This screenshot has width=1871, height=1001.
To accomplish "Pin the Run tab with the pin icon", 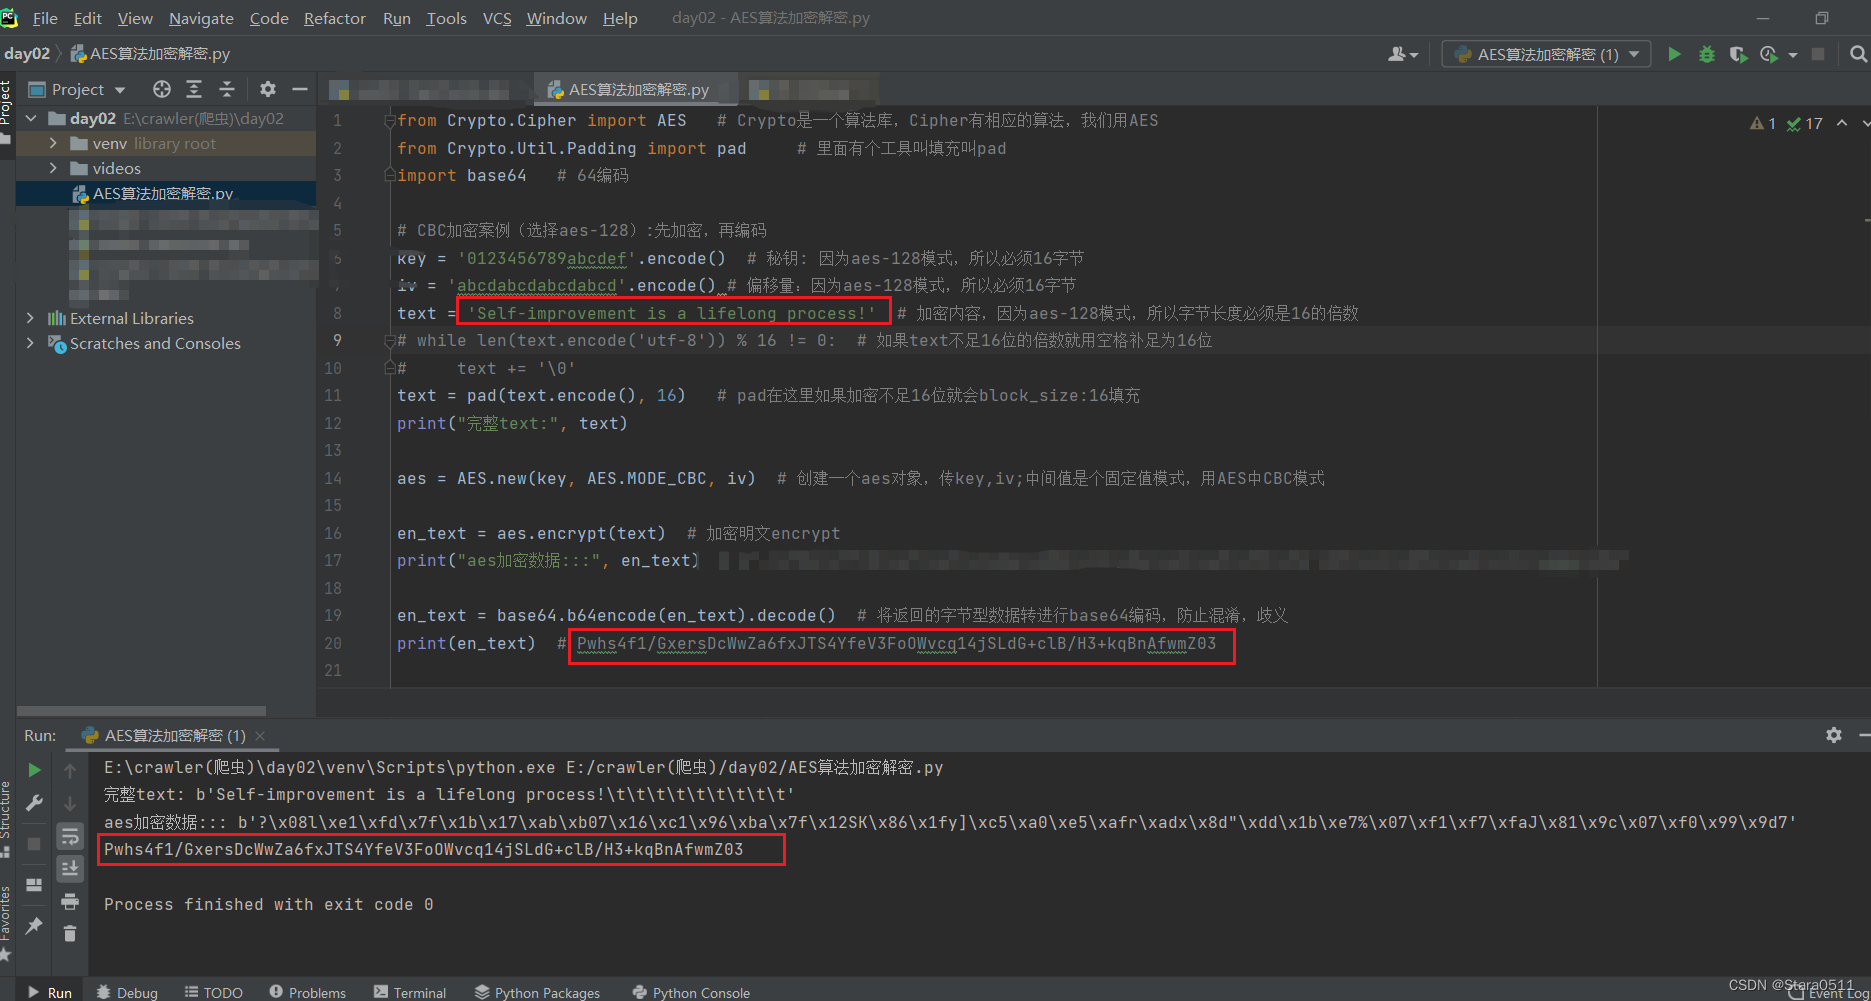I will coord(34,926).
